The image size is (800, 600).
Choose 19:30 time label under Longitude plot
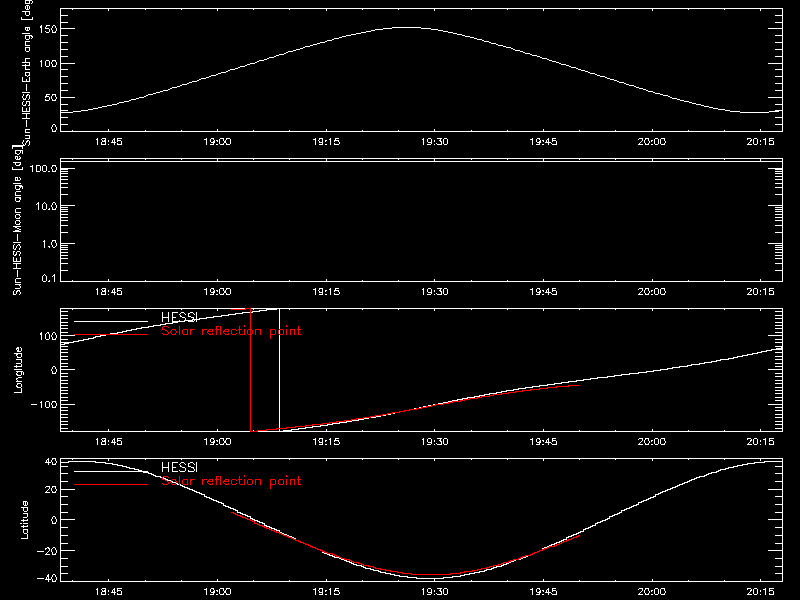435,442
